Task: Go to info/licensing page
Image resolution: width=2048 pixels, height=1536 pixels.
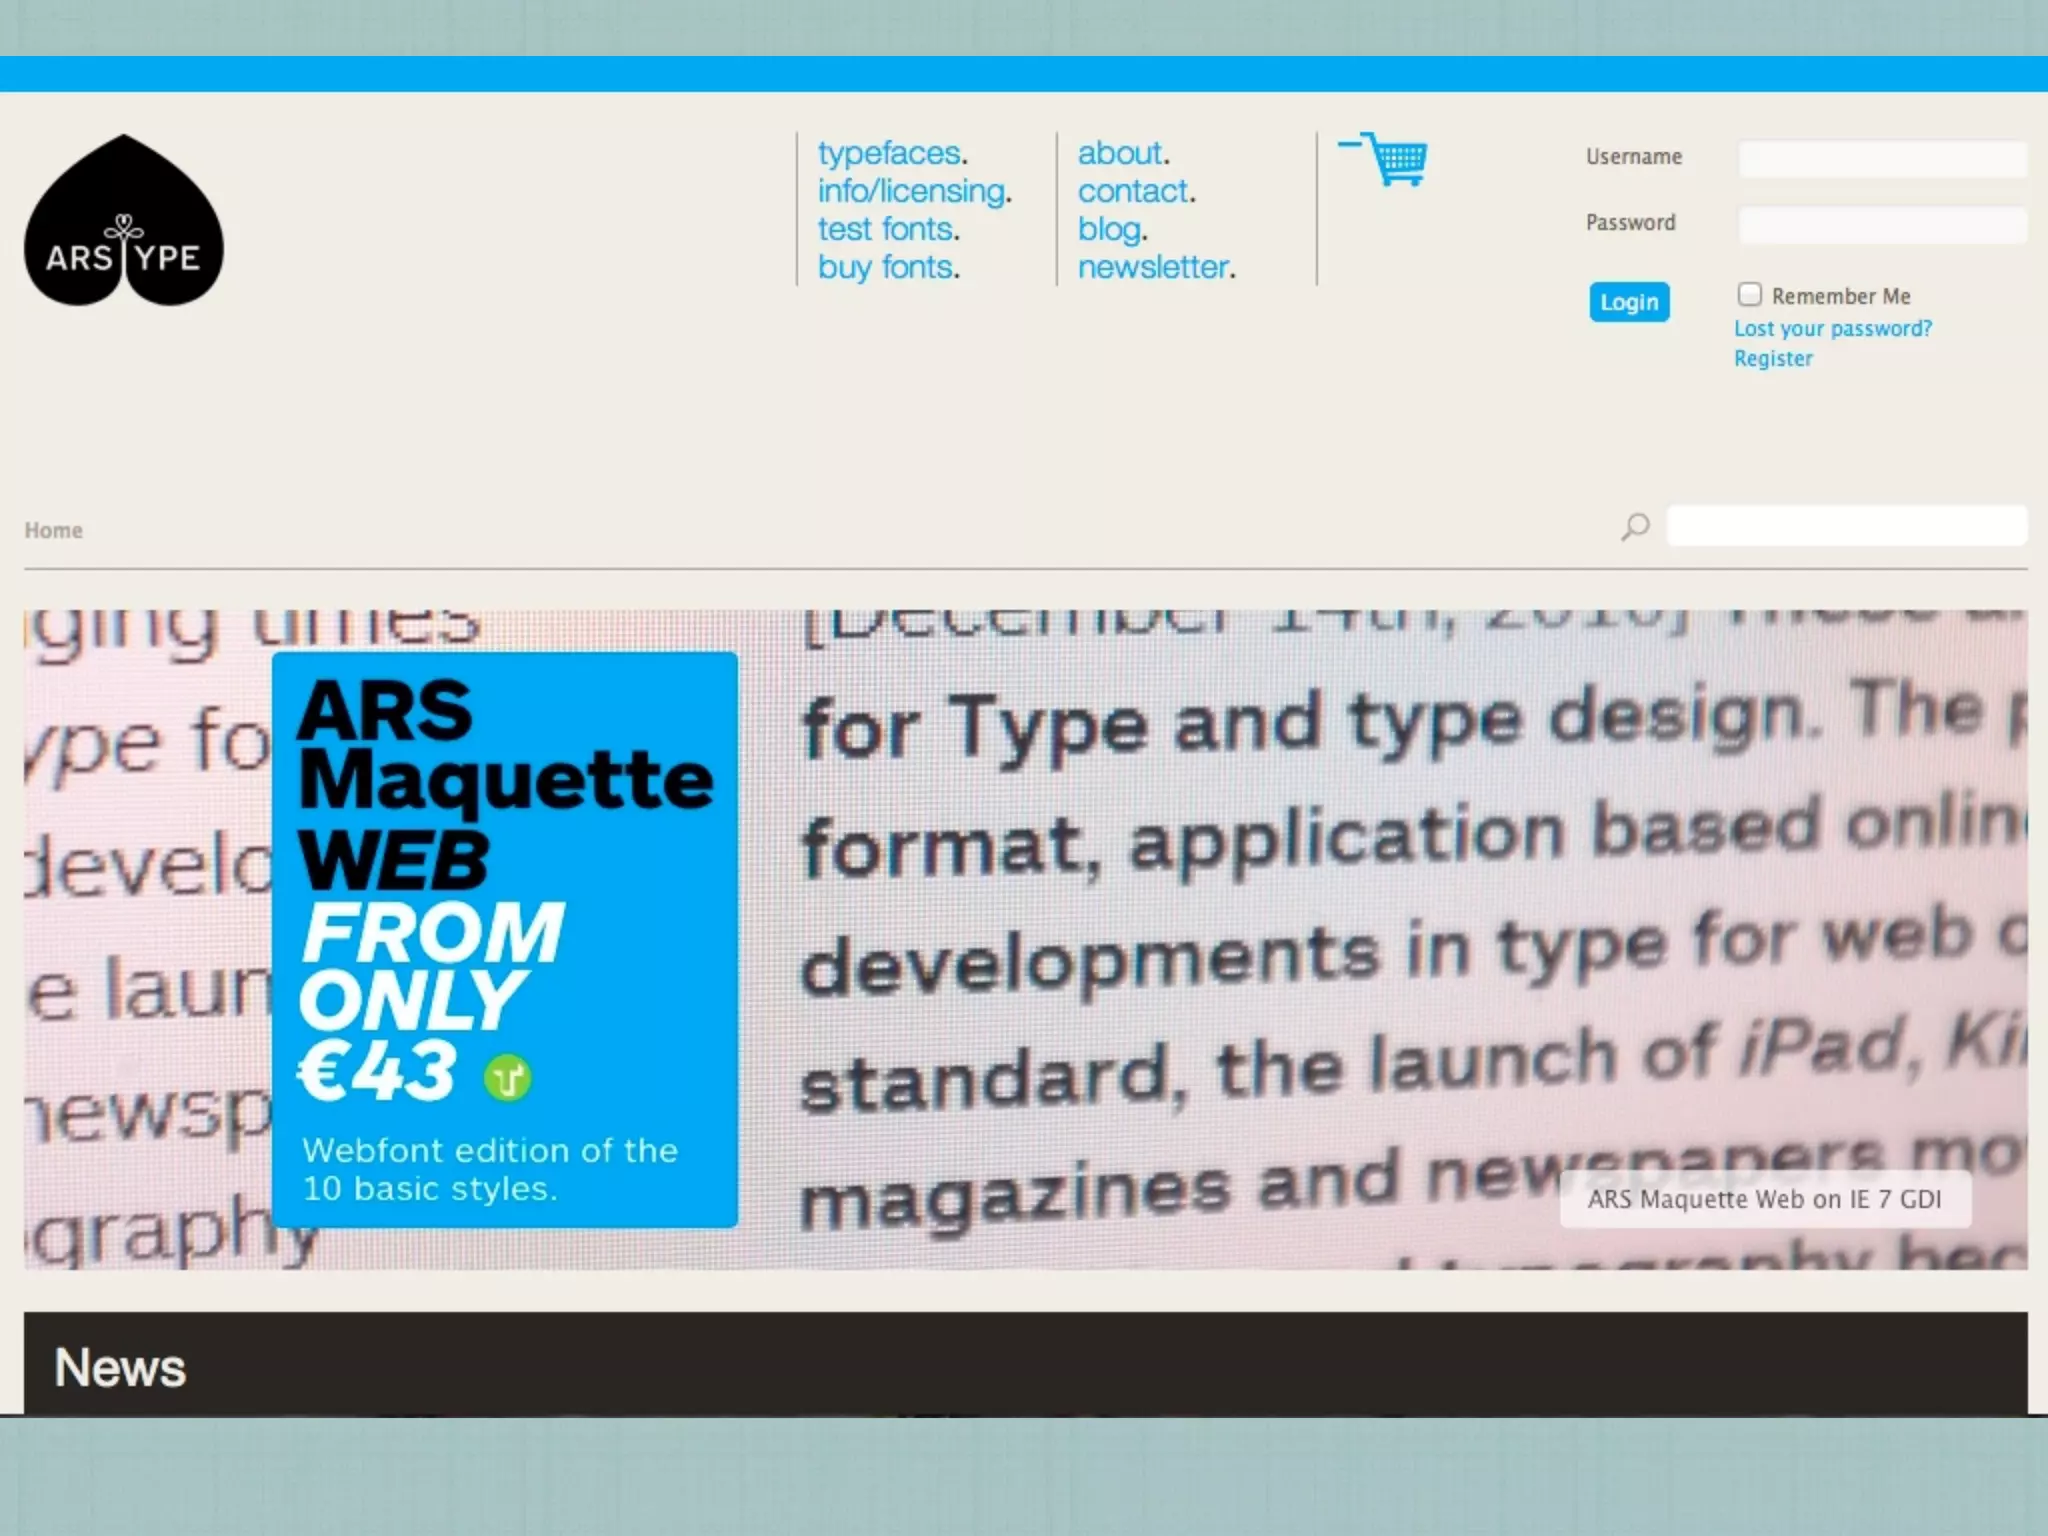Action: pos(914,191)
